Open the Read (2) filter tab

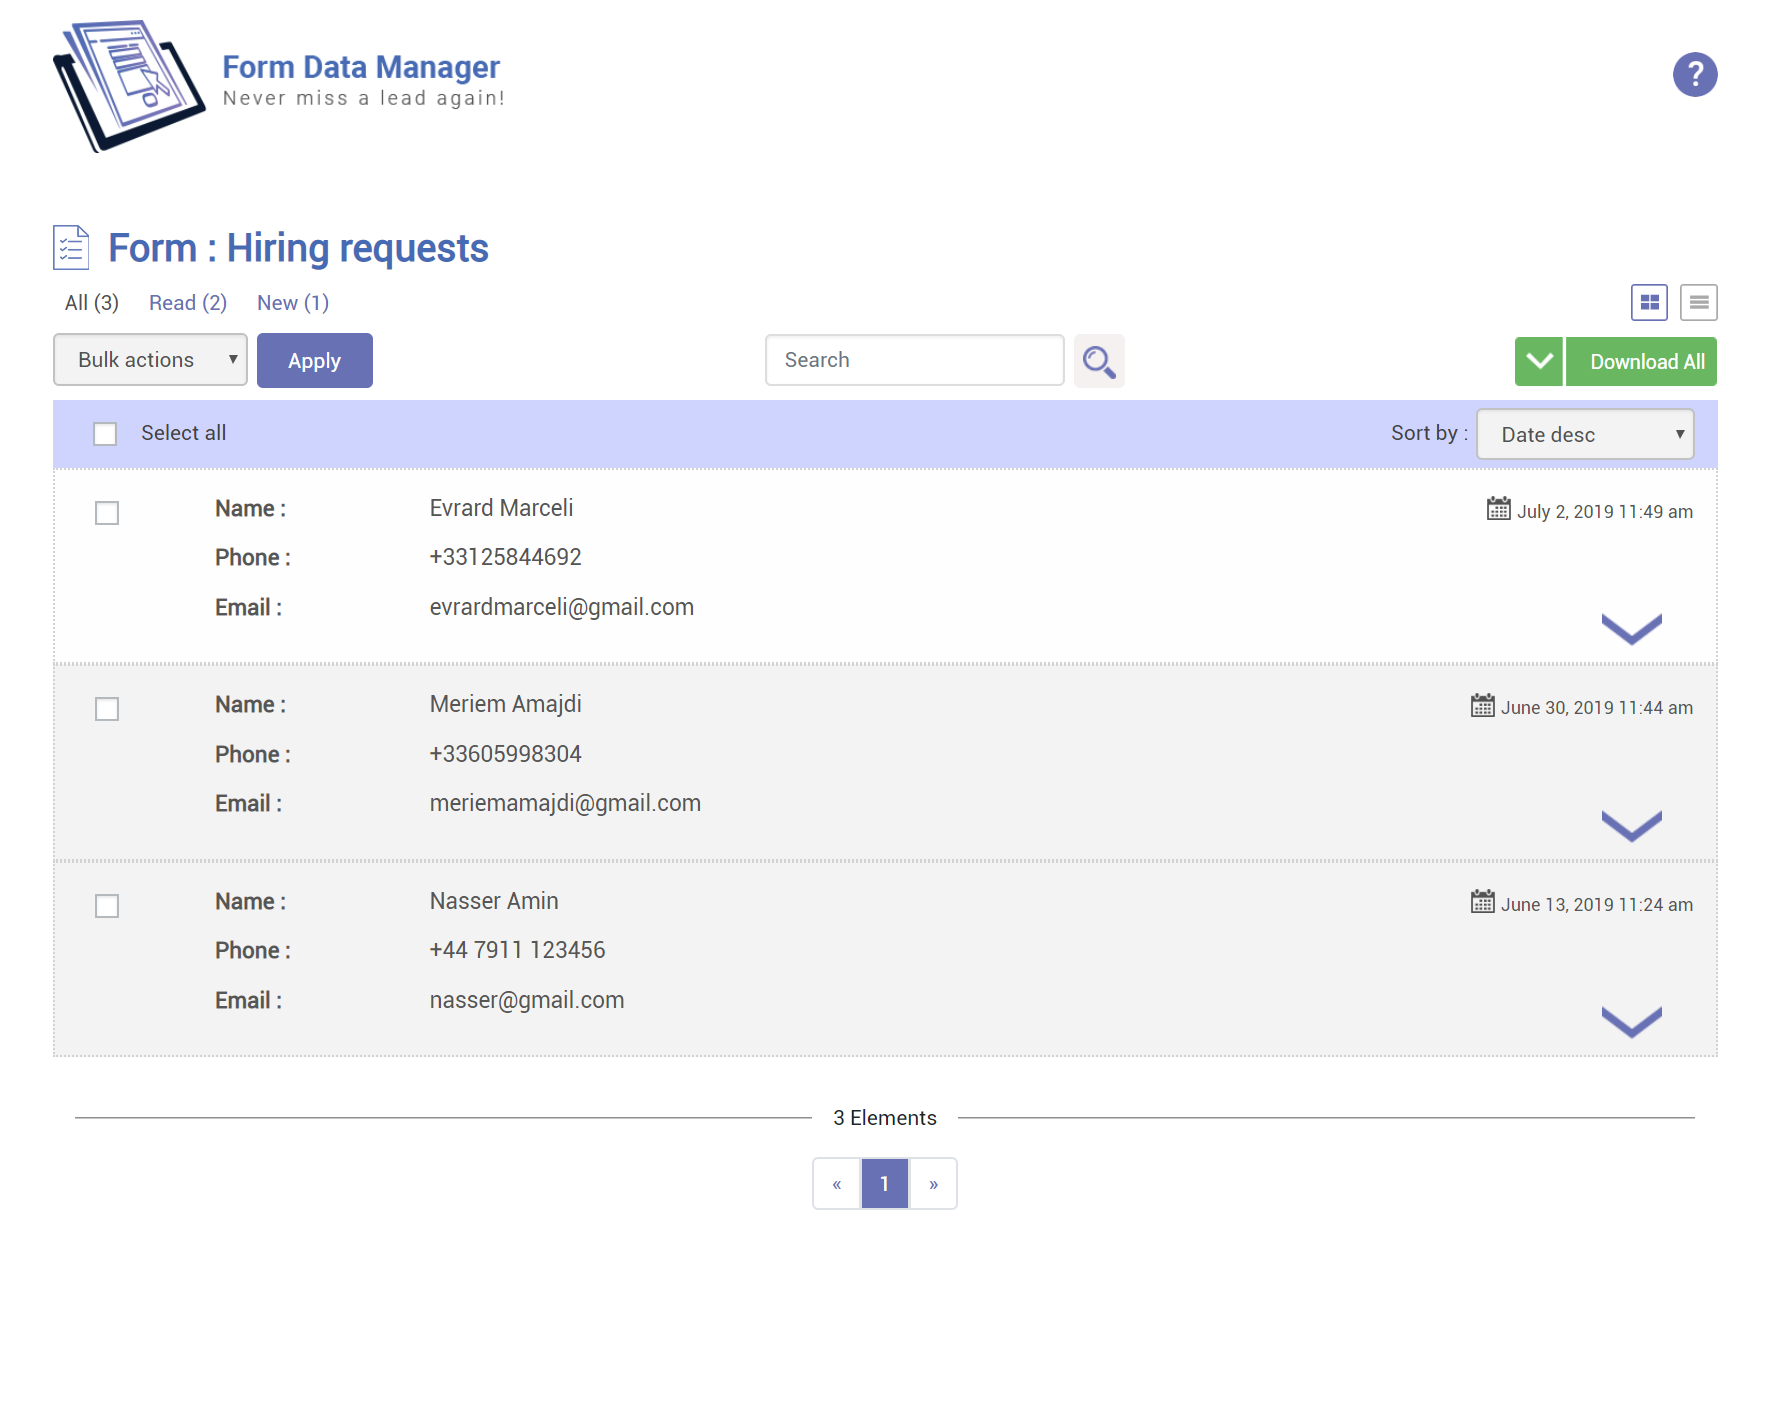pos(188,303)
